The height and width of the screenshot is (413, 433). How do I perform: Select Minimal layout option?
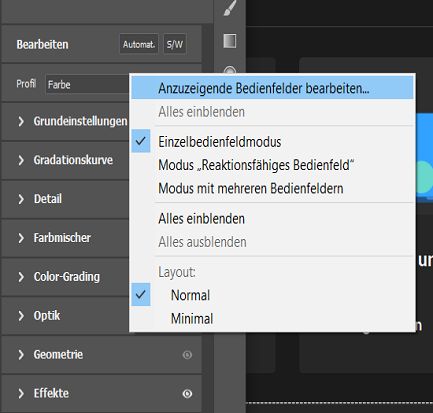pyautogui.click(x=272, y=318)
